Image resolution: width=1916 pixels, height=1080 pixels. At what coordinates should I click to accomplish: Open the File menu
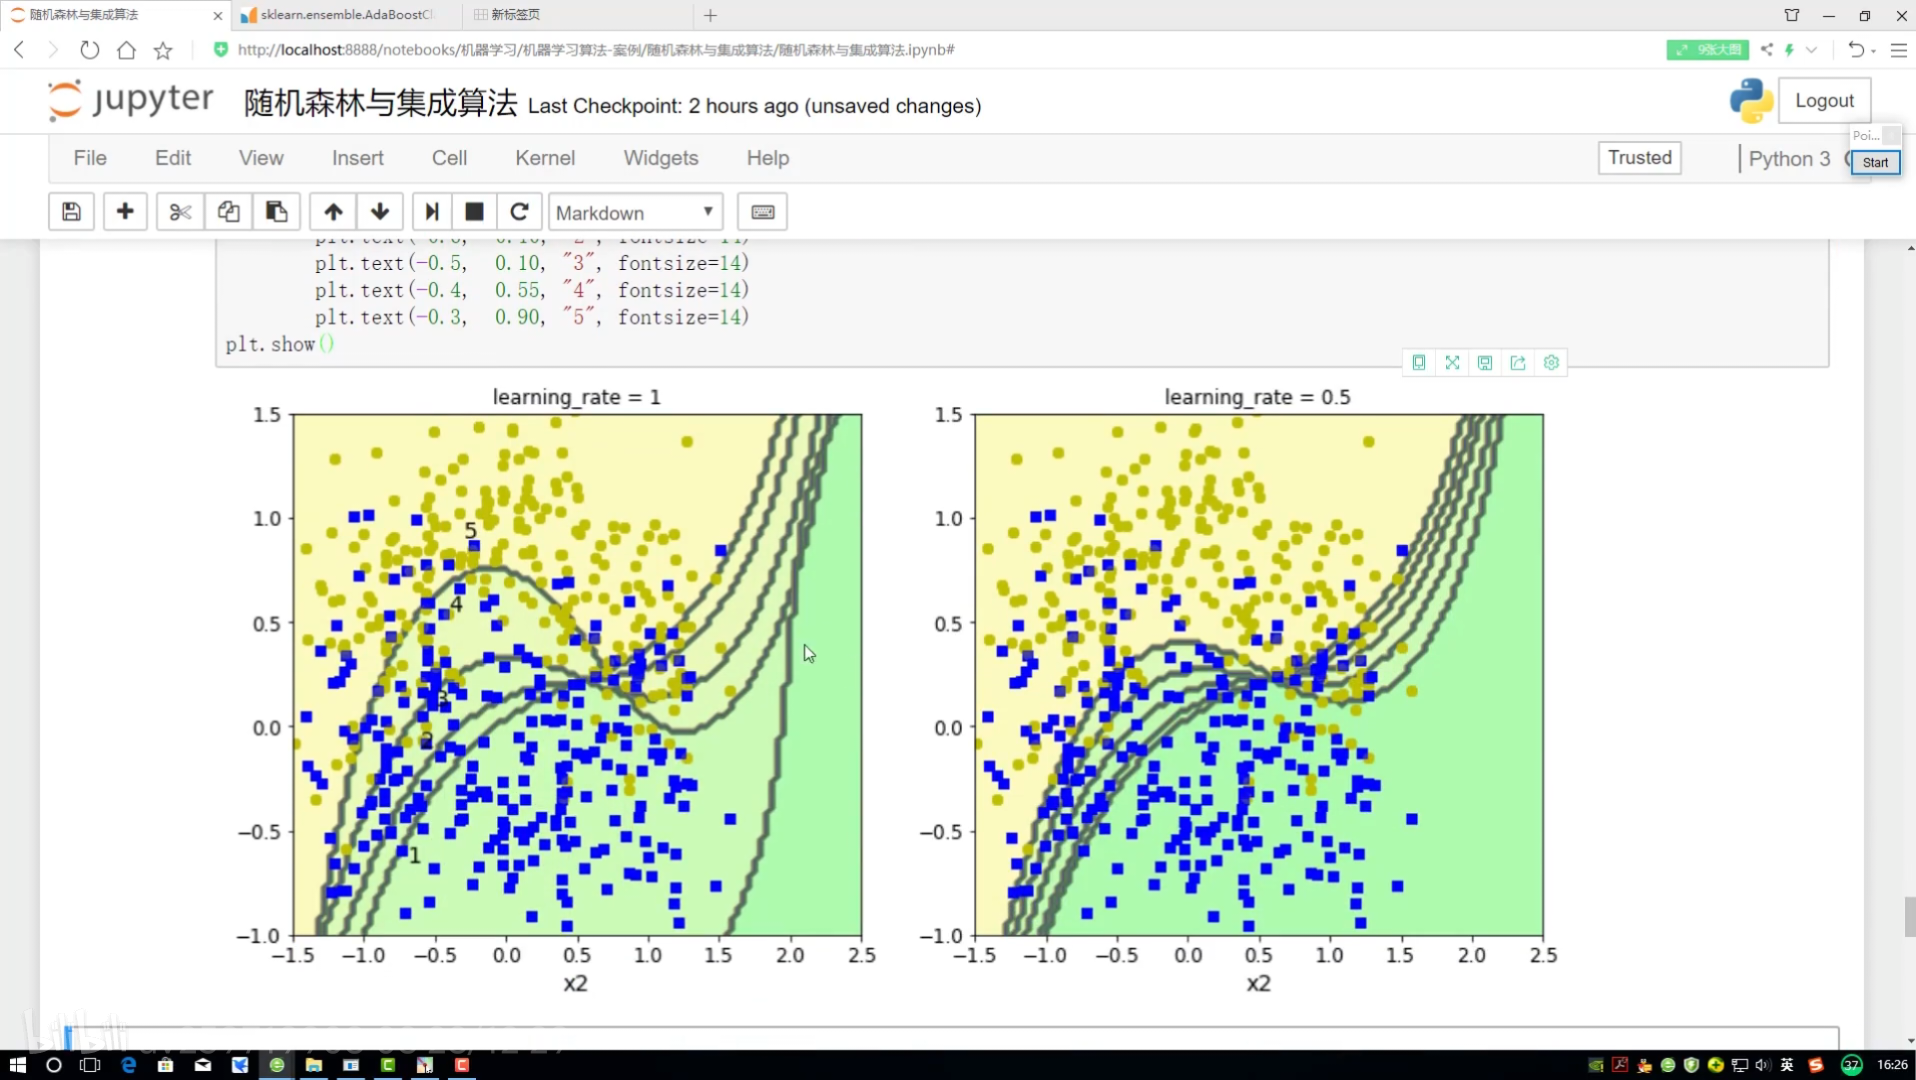[x=90, y=158]
